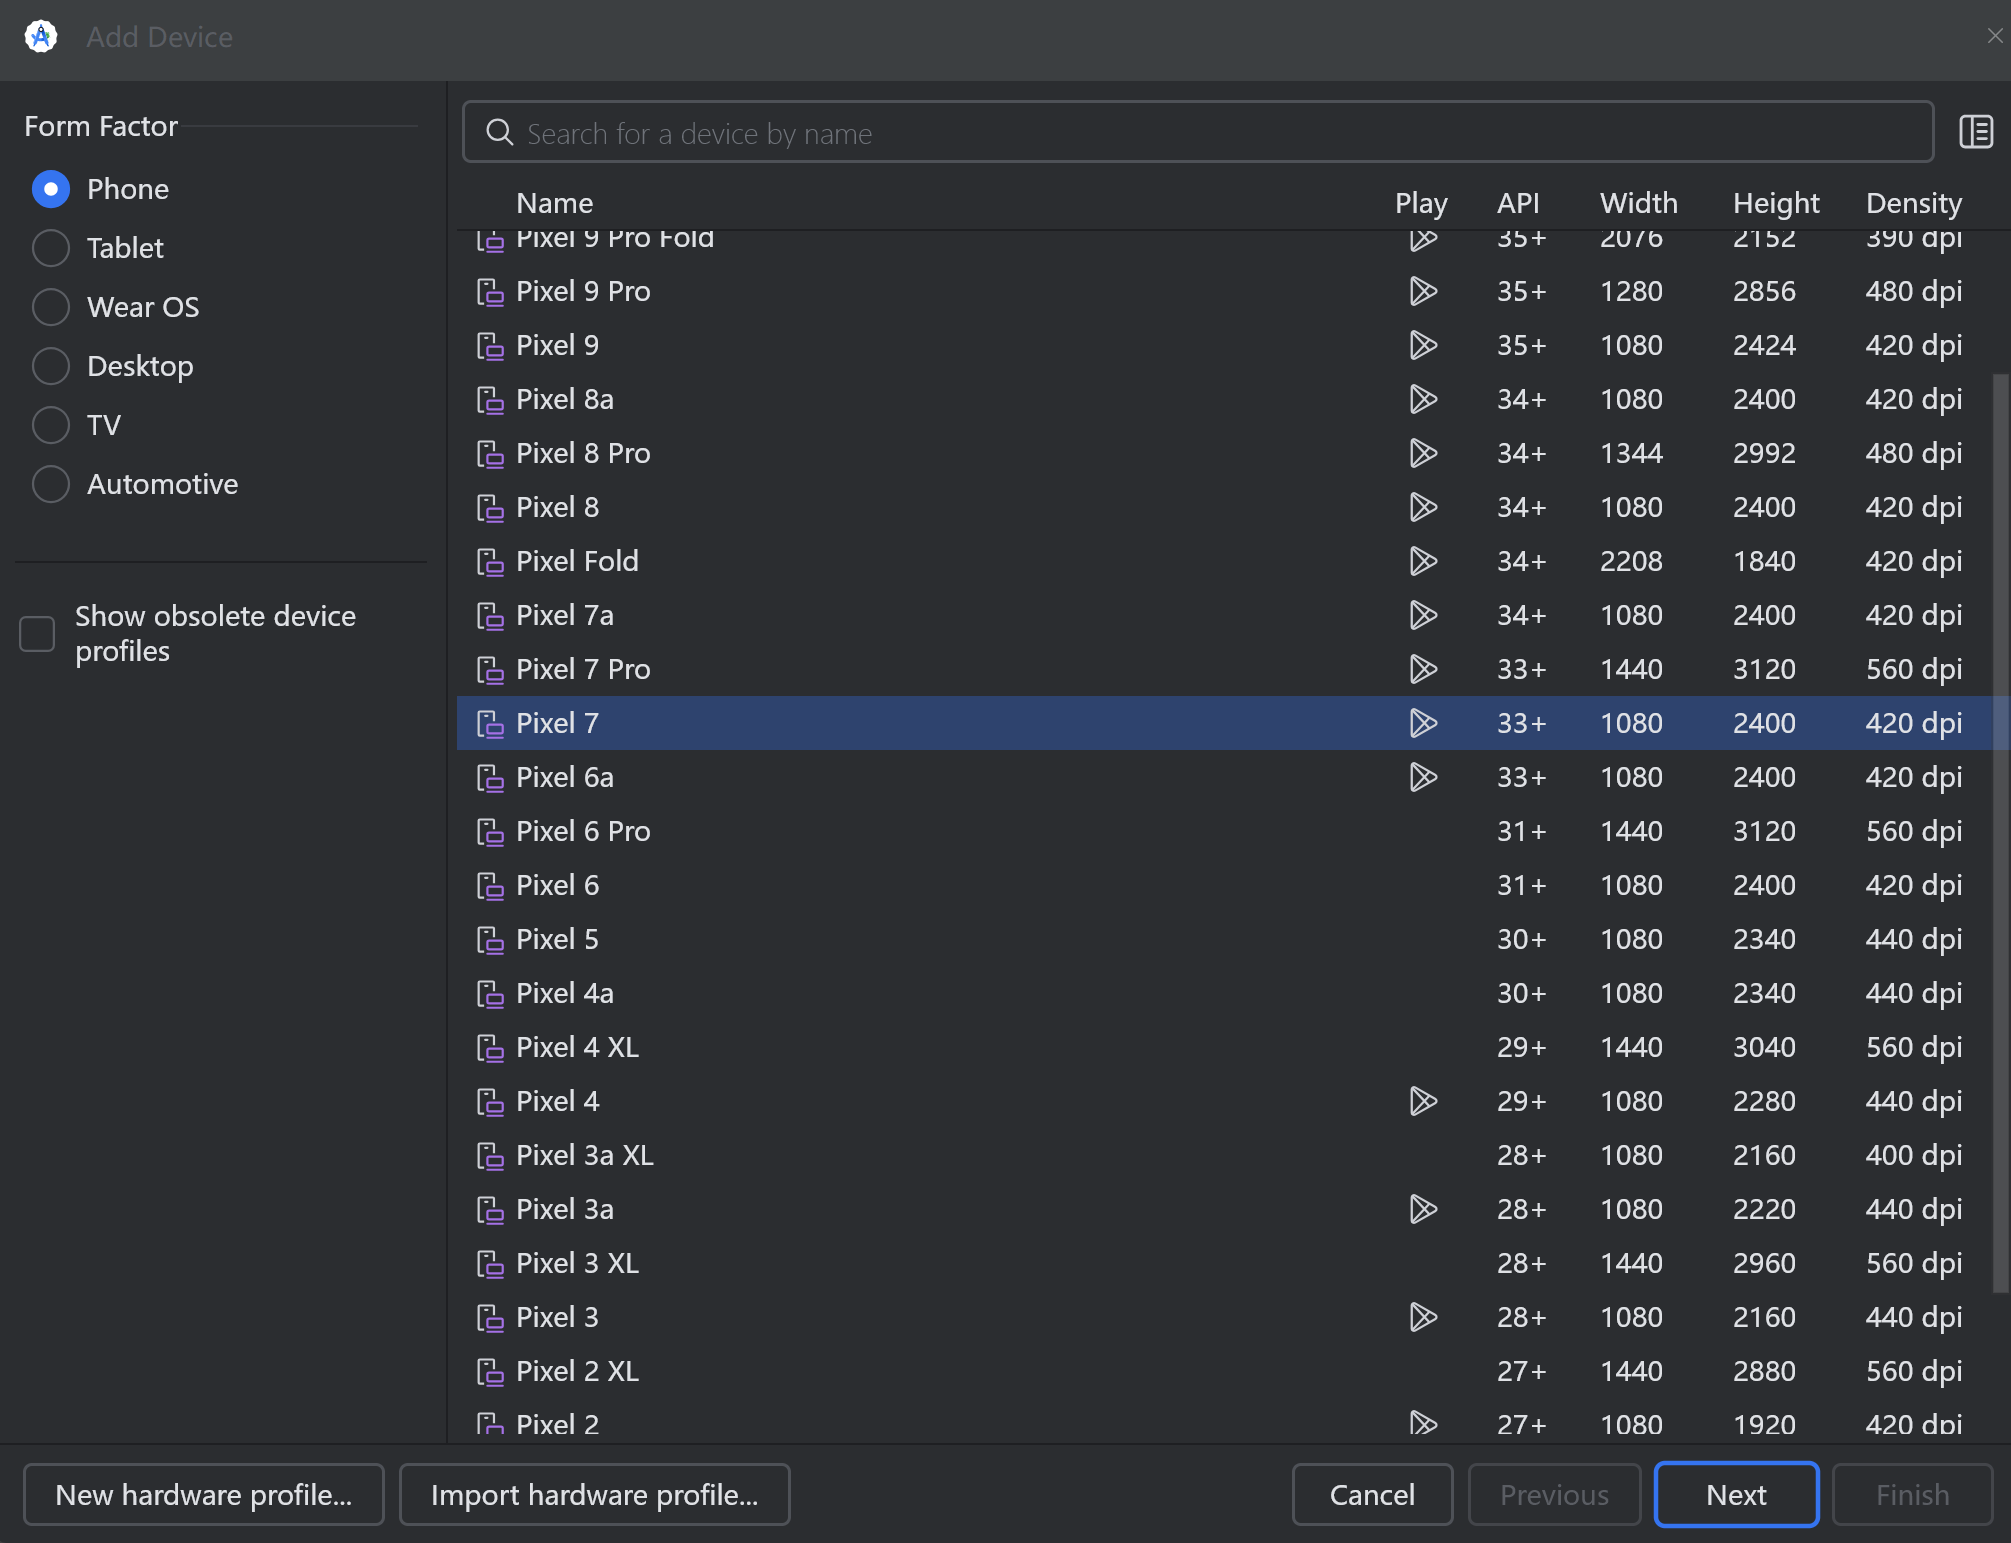
Task: Select the Pixel 6 Pro device name
Action: click(583, 831)
